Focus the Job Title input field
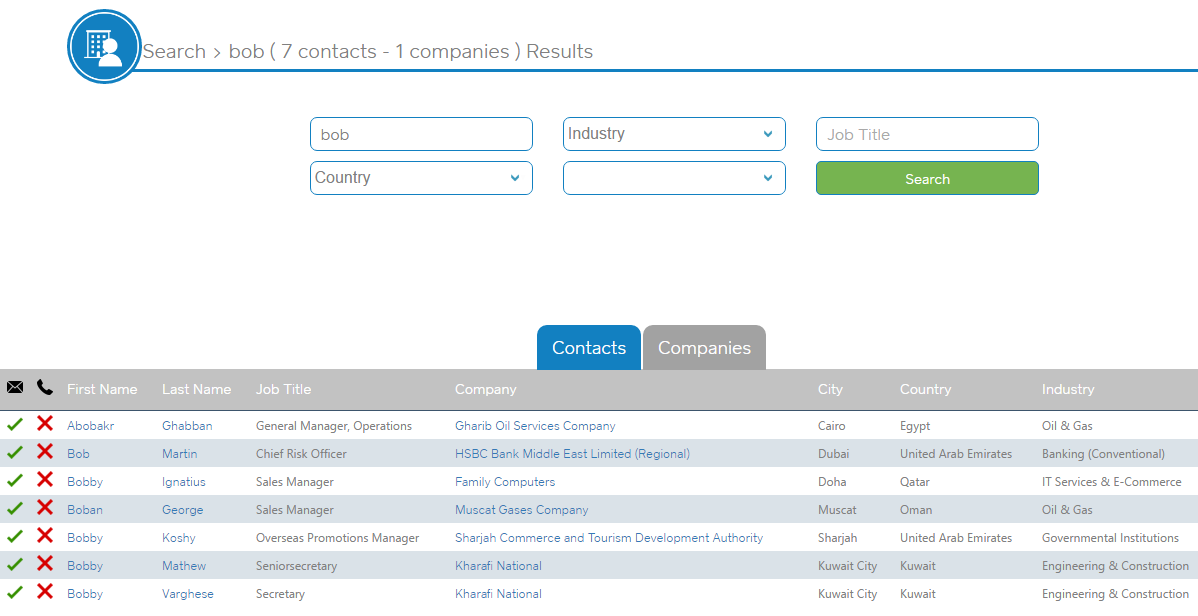Image resolution: width=1198 pixels, height=616 pixels. tap(927, 134)
